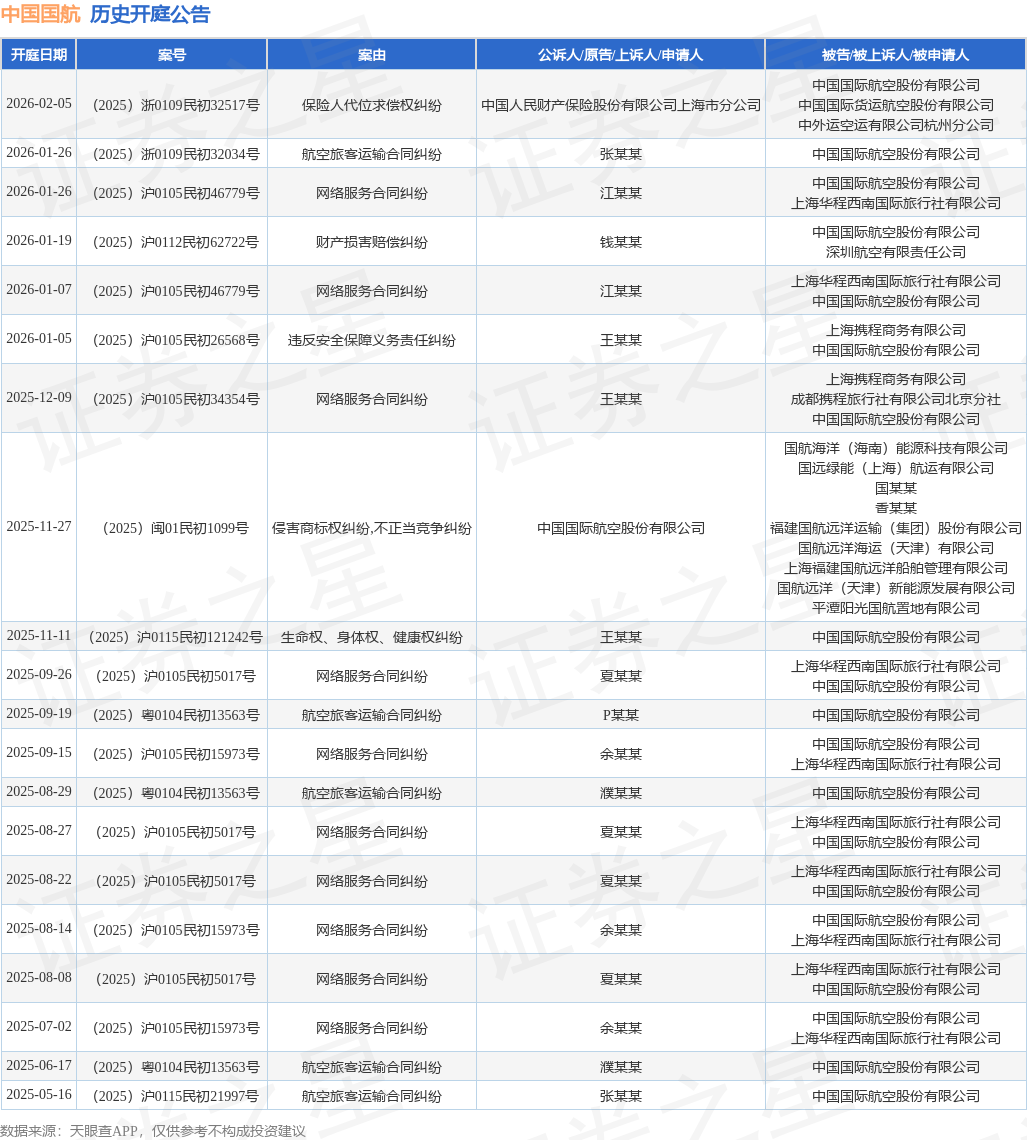This screenshot has width=1027, height=1140.
Task: Click the date 2026-01-07 cell
Action: point(39,289)
